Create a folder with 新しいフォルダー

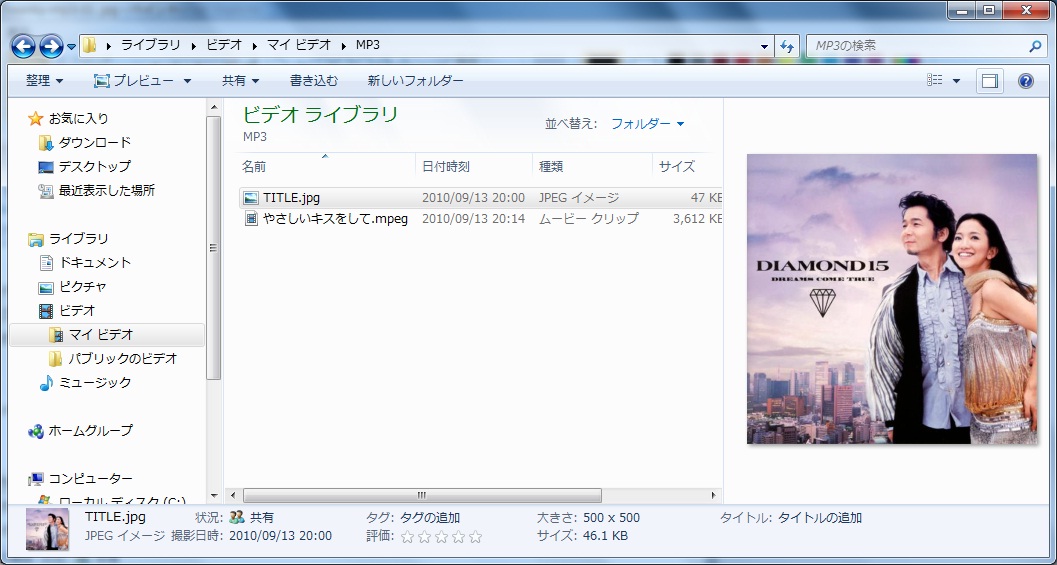tap(415, 81)
